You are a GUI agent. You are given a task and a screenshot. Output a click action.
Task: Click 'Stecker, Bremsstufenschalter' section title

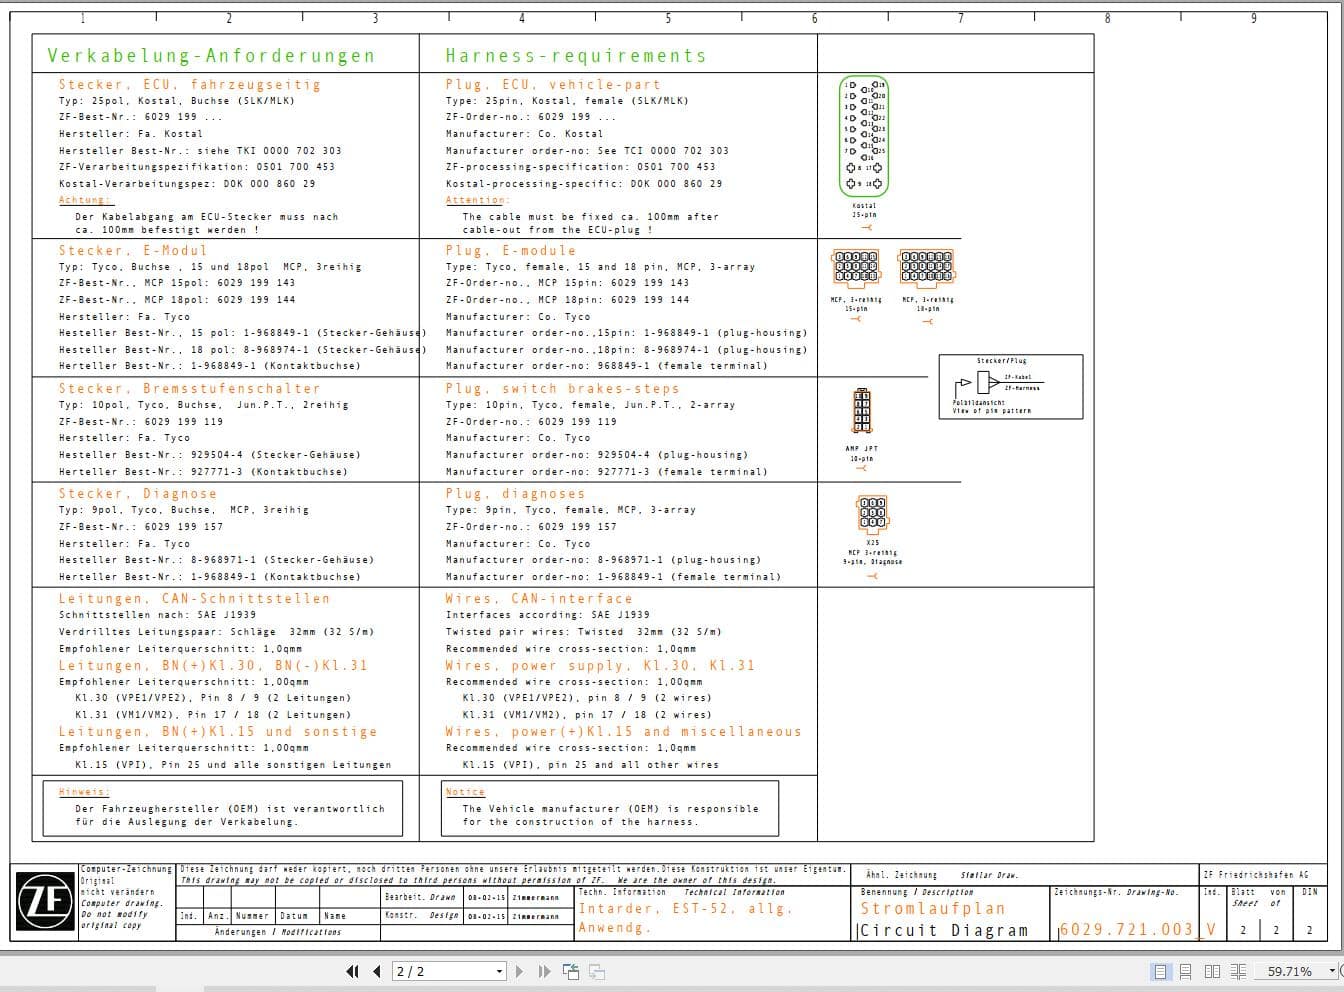pos(190,389)
